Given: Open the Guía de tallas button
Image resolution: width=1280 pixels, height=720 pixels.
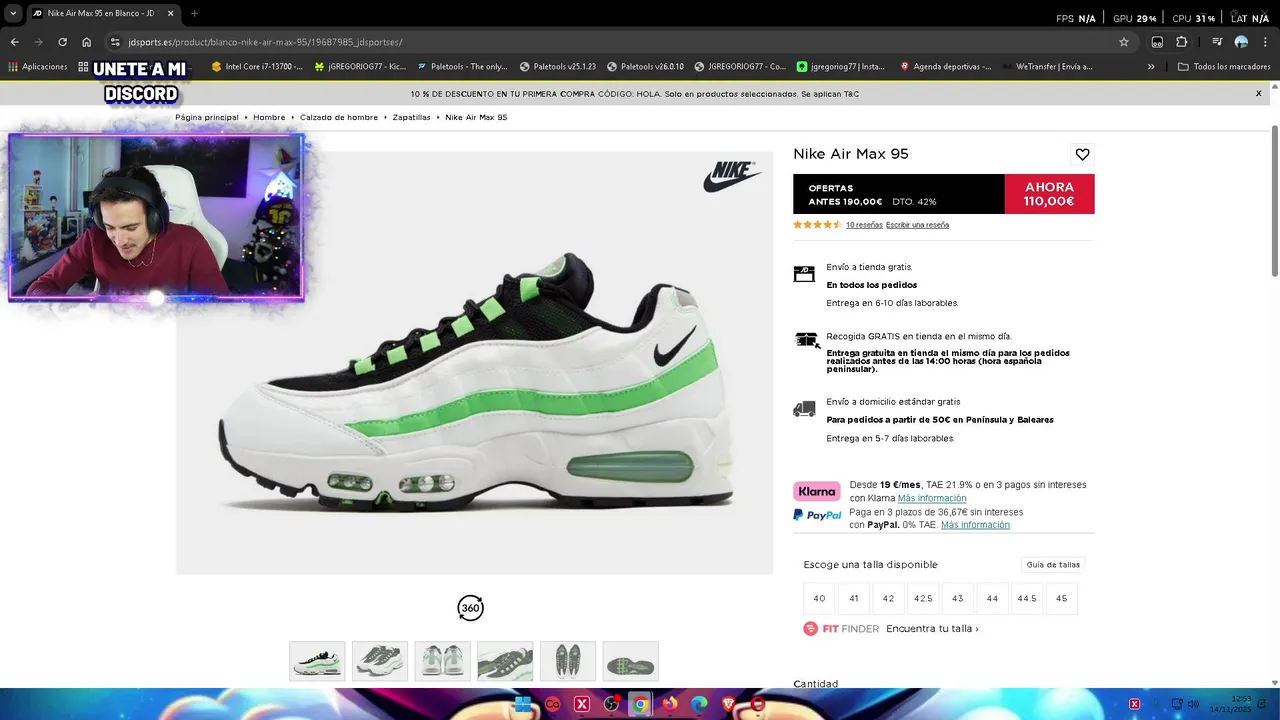Looking at the screenshot, I should [x=1053, y=565].
